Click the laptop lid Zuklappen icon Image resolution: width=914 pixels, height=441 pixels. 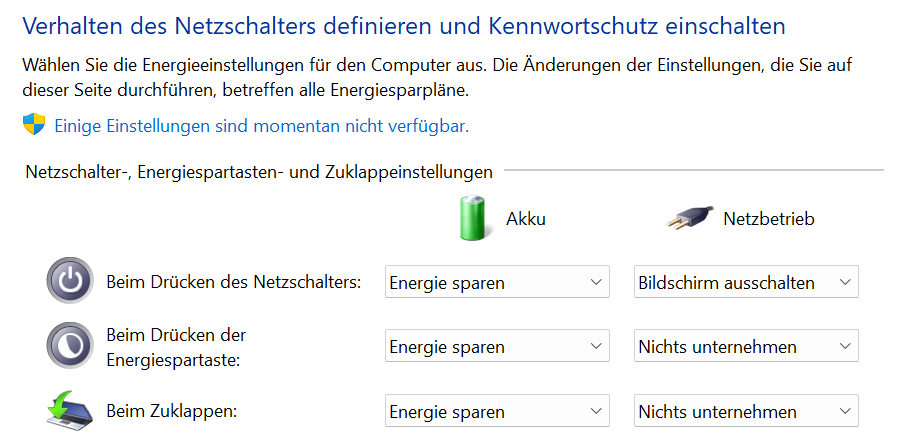coord(69,410)
